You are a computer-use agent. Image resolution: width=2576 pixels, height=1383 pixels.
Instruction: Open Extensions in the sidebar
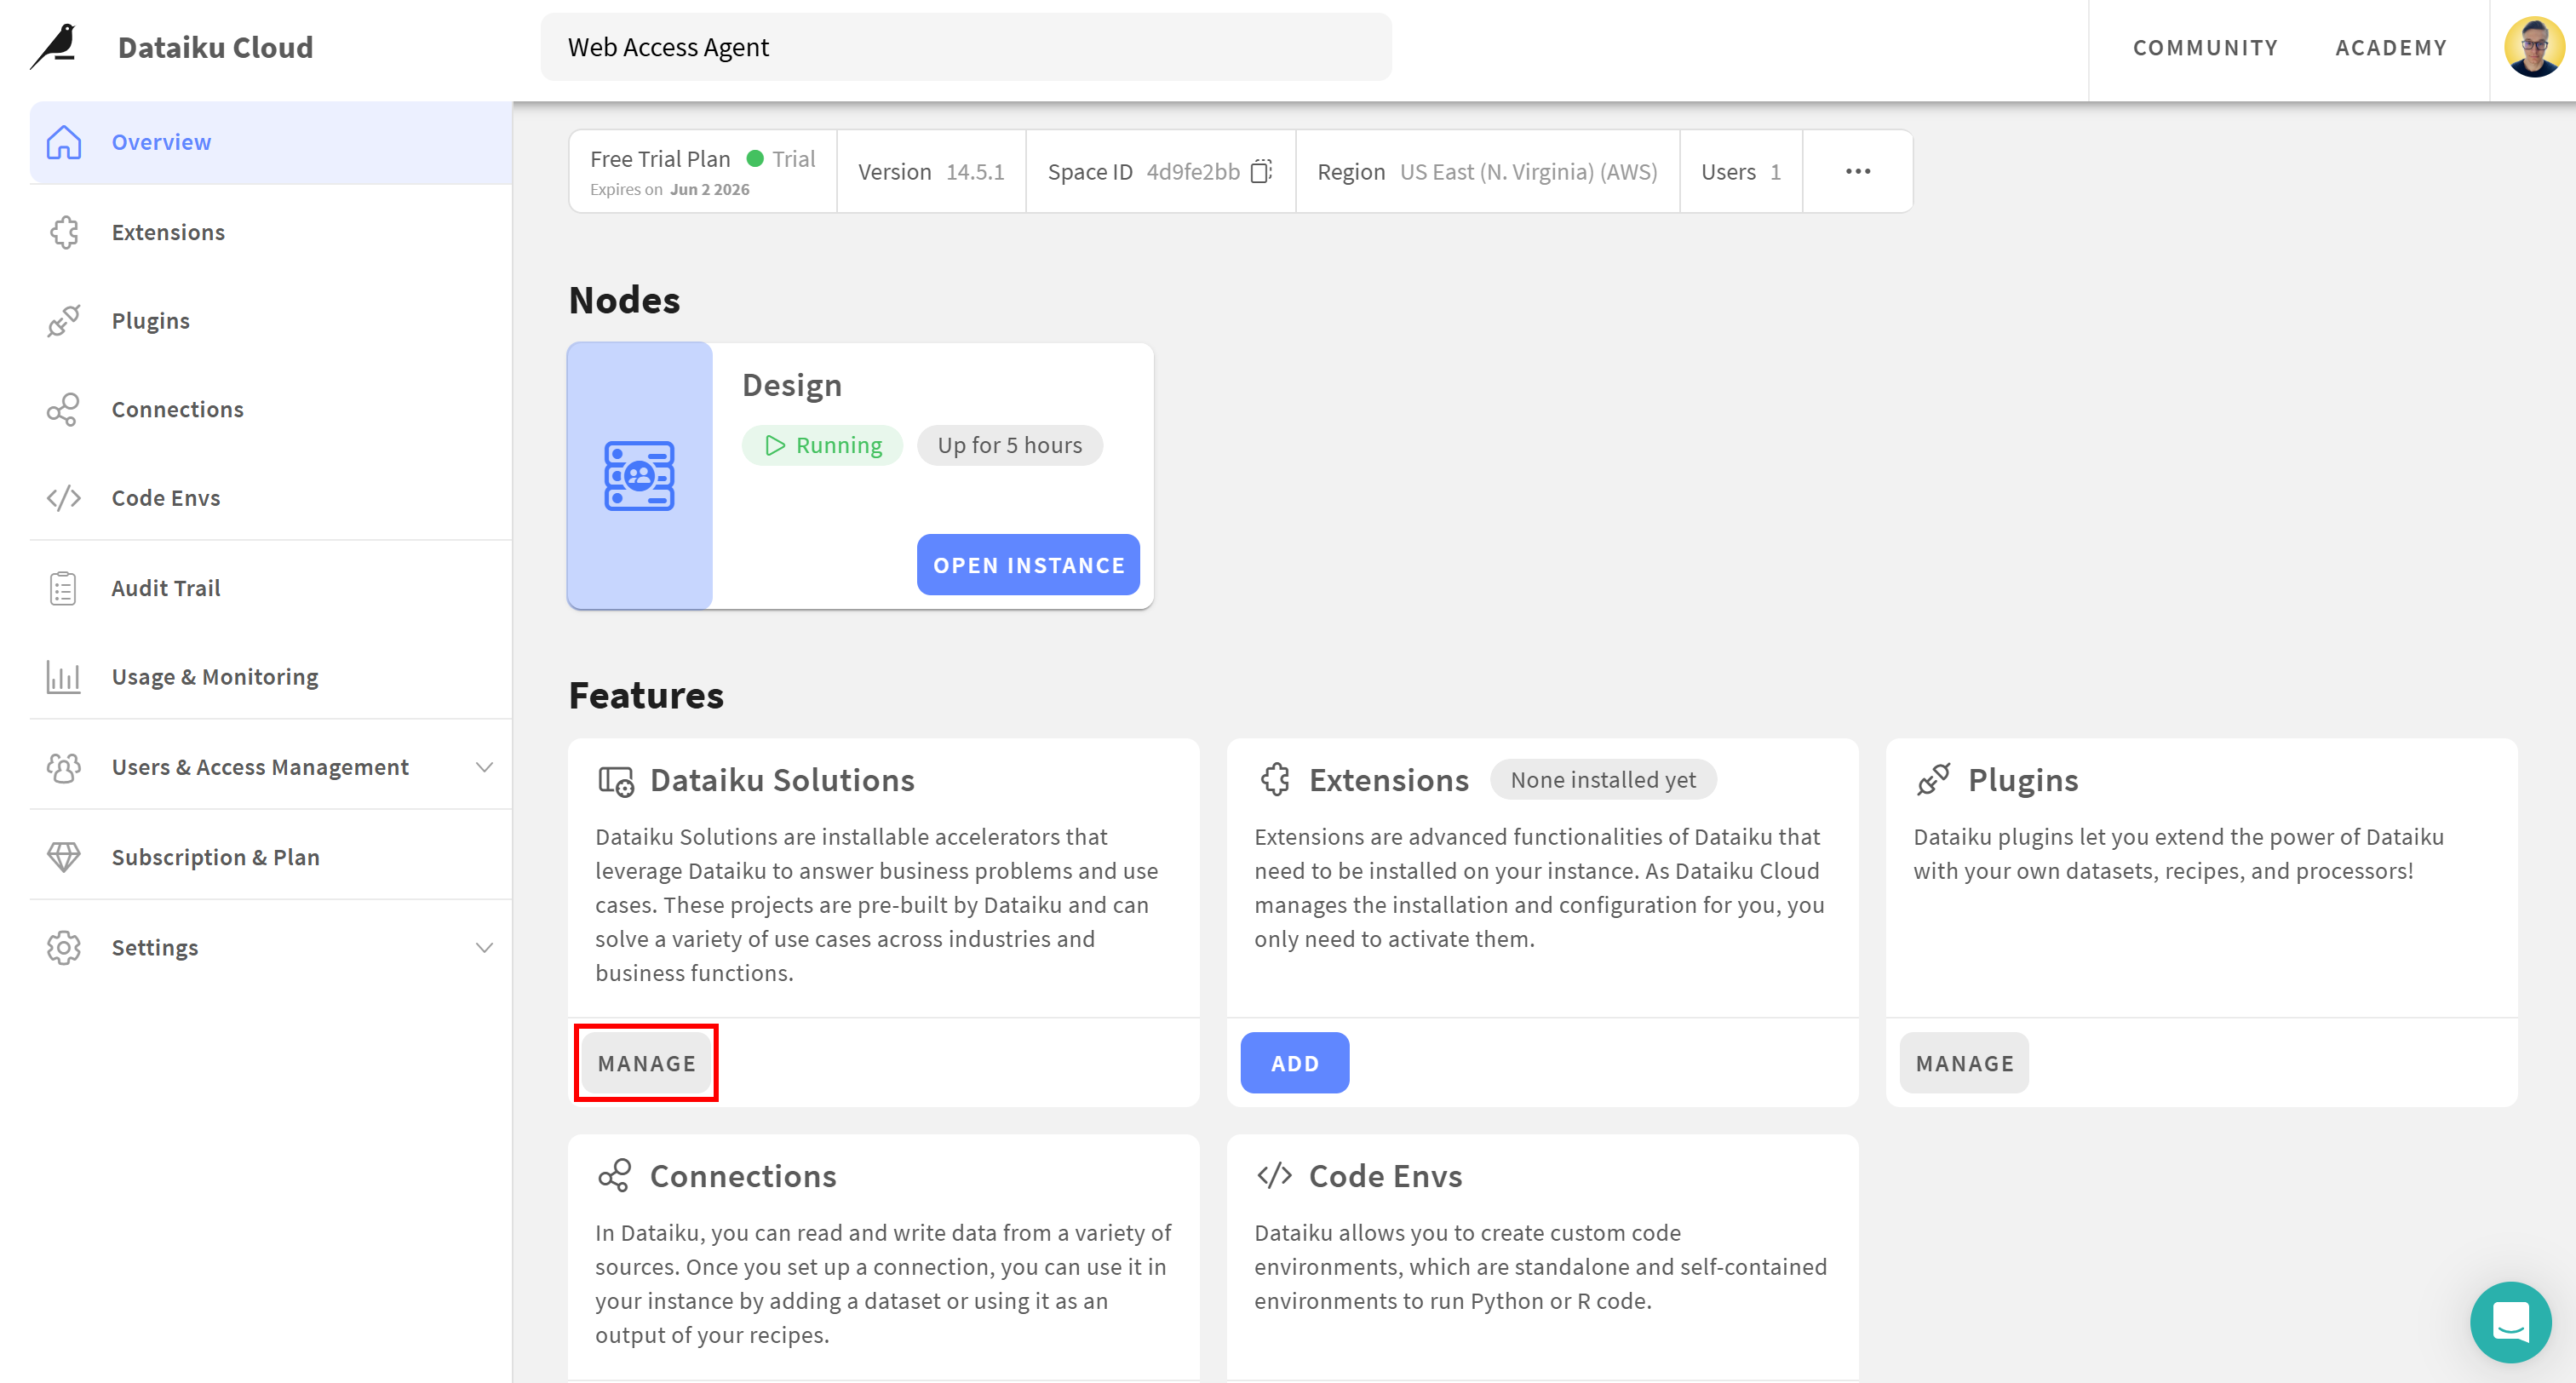[x=271, y=232]
